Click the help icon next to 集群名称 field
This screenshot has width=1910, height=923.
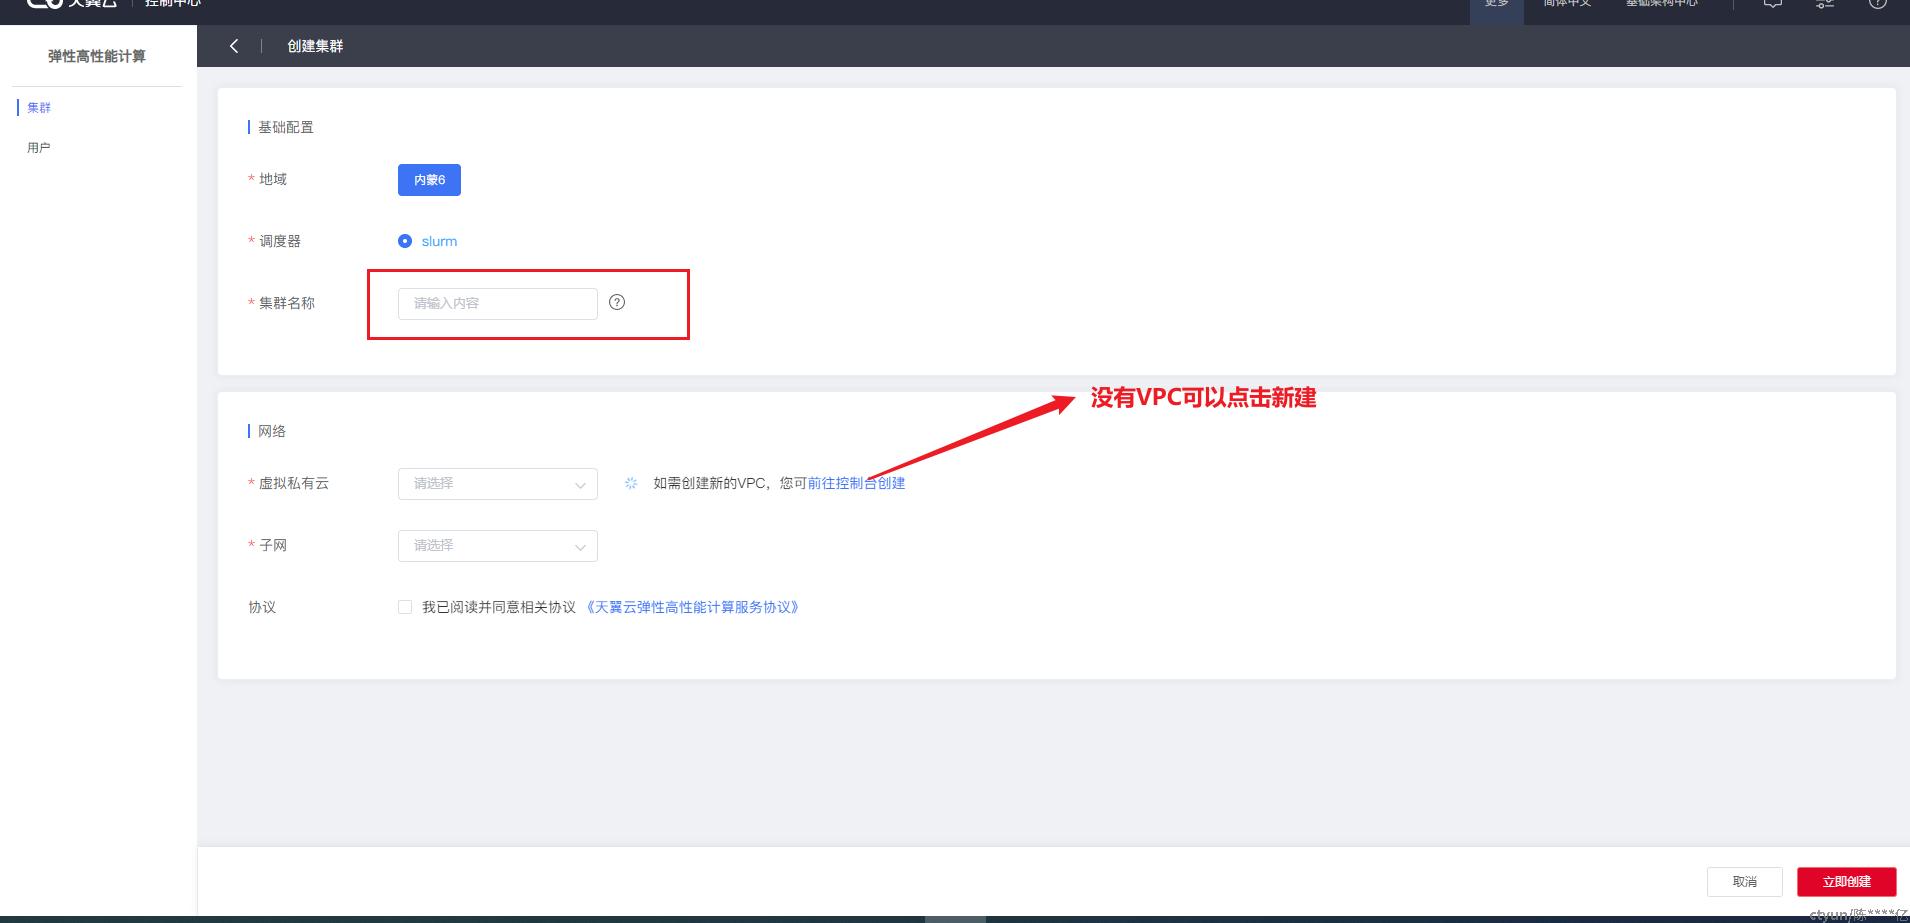click(x=617, y=302)
